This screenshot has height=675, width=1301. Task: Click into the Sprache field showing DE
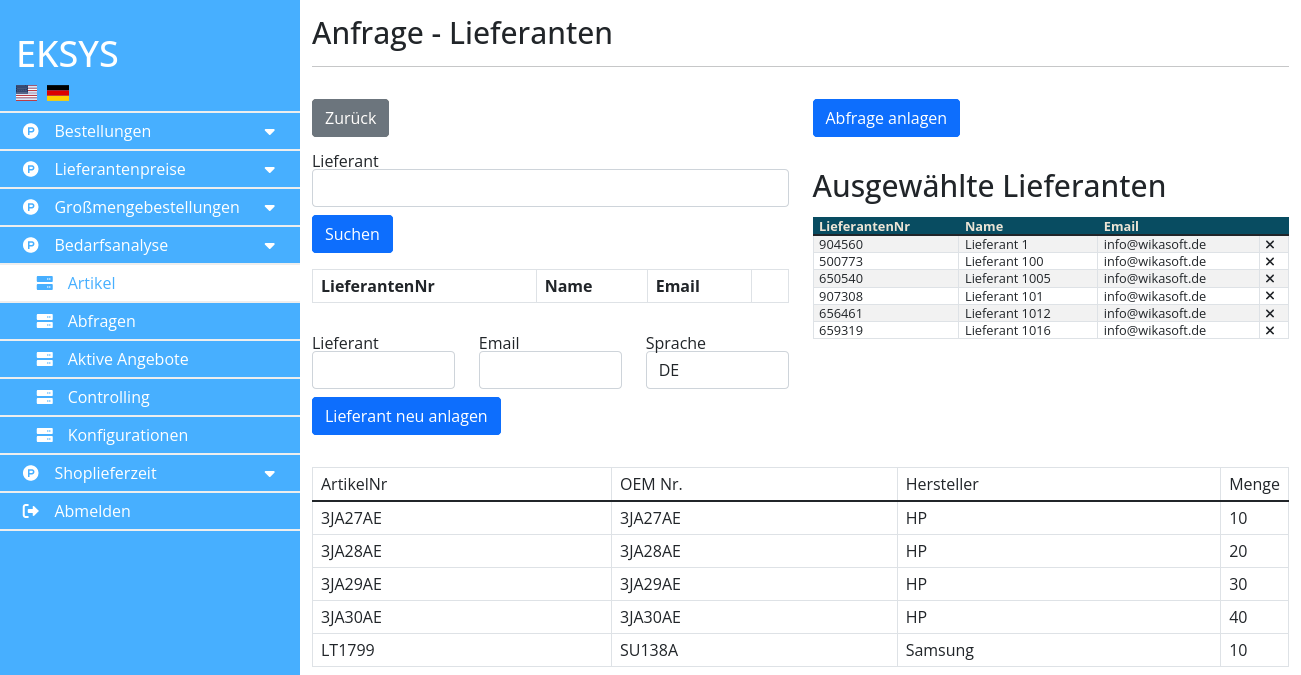716,370
